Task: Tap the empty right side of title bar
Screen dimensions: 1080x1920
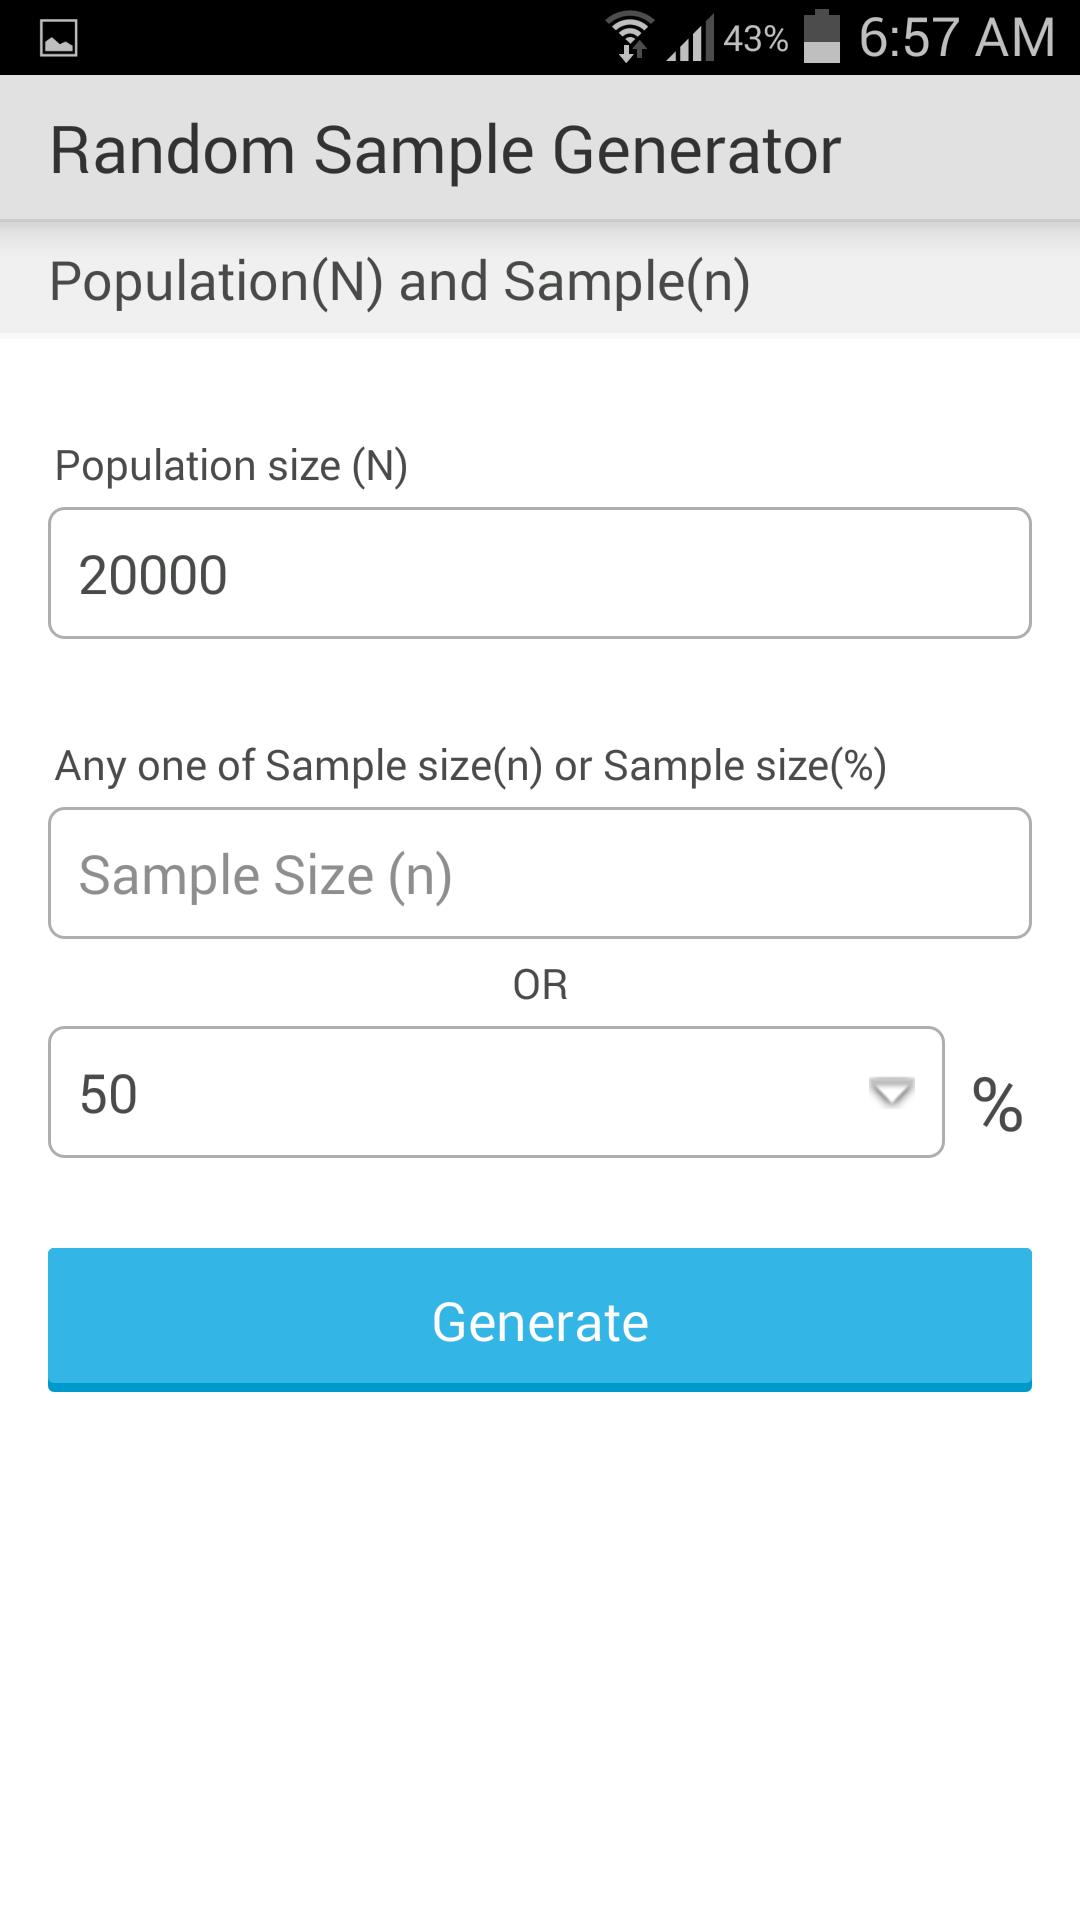Action: [x=960, y=150]
